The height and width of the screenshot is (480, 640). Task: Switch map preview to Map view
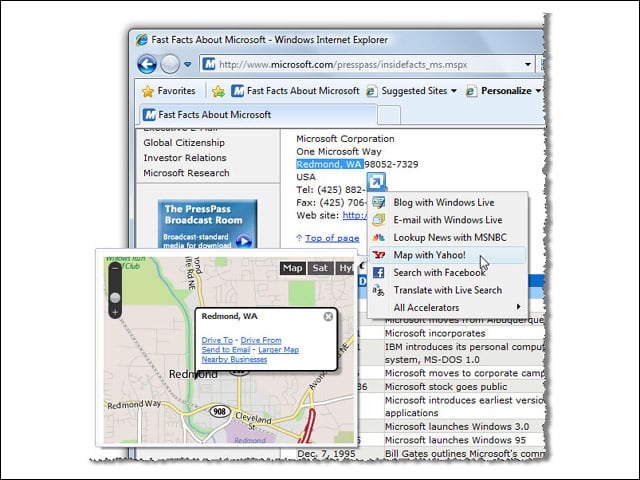pyautogui.click(x=293, y=268)
